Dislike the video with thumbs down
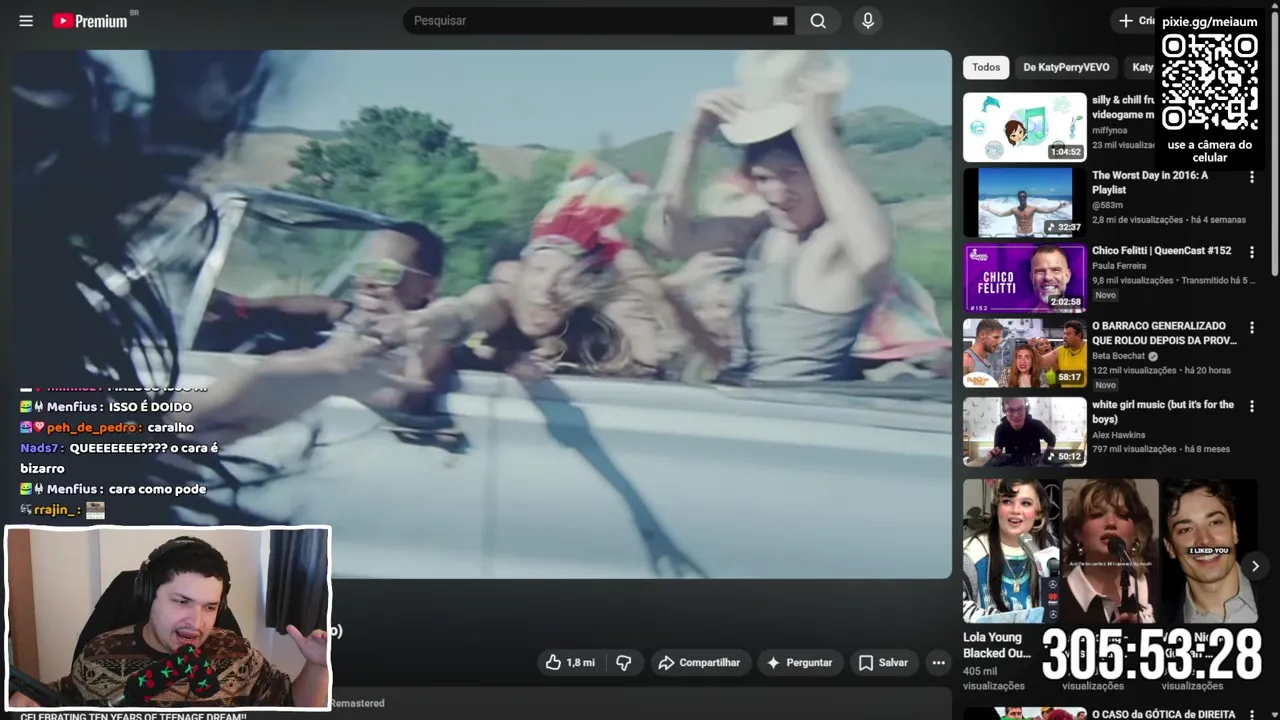The width and height of the screenshot is (1280, 720). click(x=624, y=662)
